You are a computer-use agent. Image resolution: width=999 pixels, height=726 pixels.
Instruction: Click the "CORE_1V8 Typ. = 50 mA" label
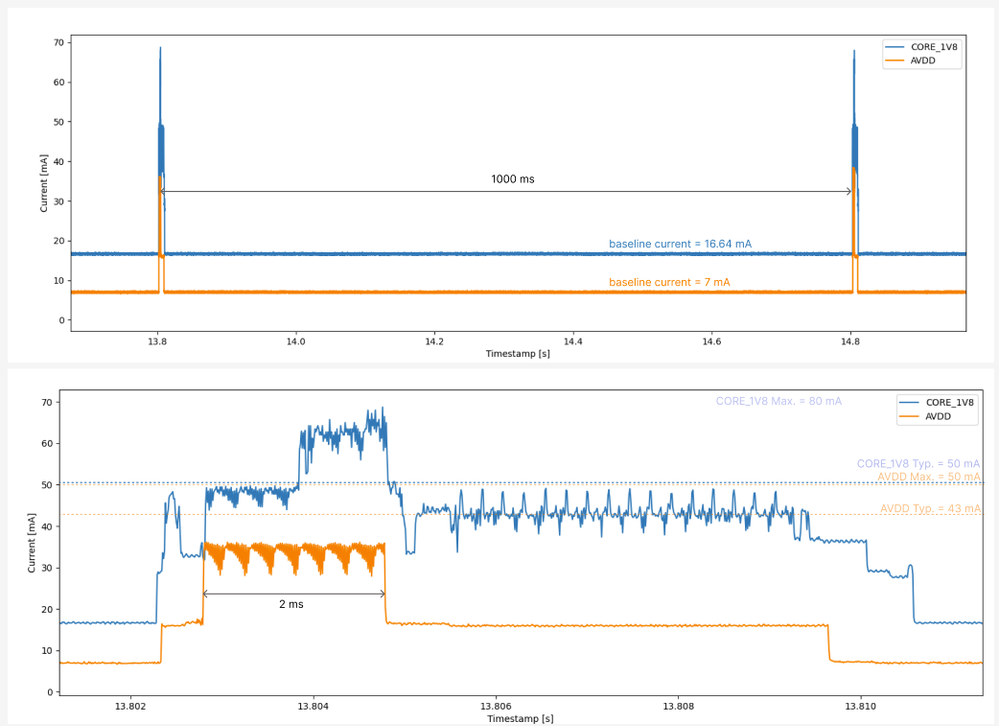[918, 464]
